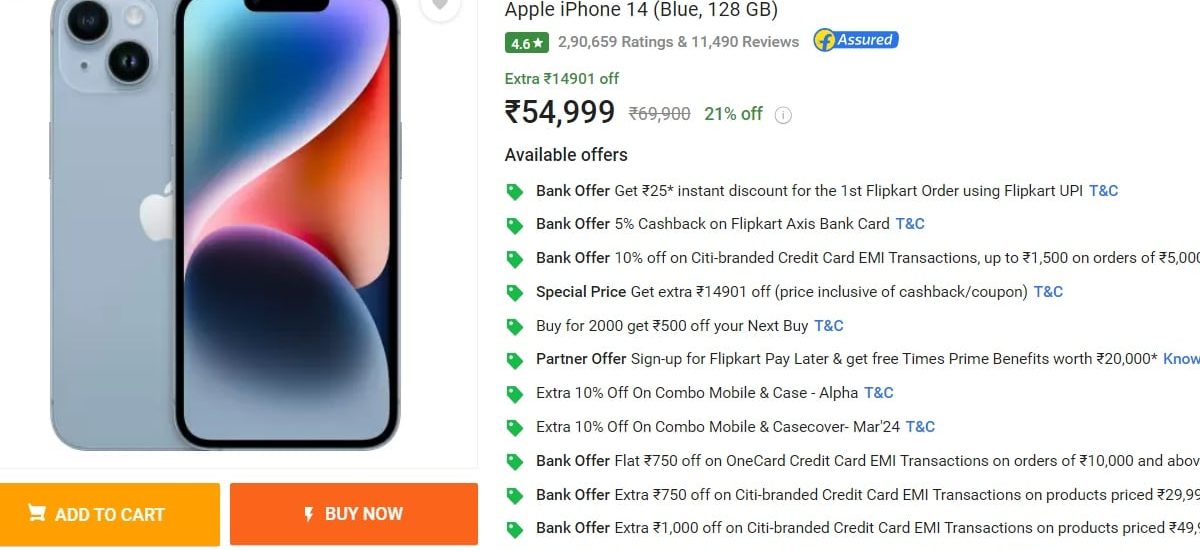
Task: Click the tag icon beside Special Price offer
Action: click(514, 293)
